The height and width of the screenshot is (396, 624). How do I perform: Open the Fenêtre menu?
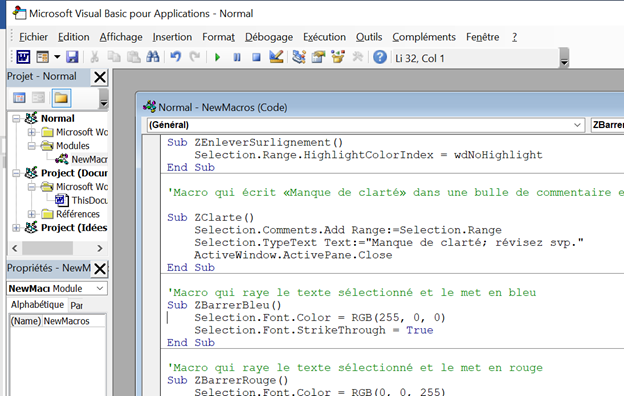[x=483, y=37]
